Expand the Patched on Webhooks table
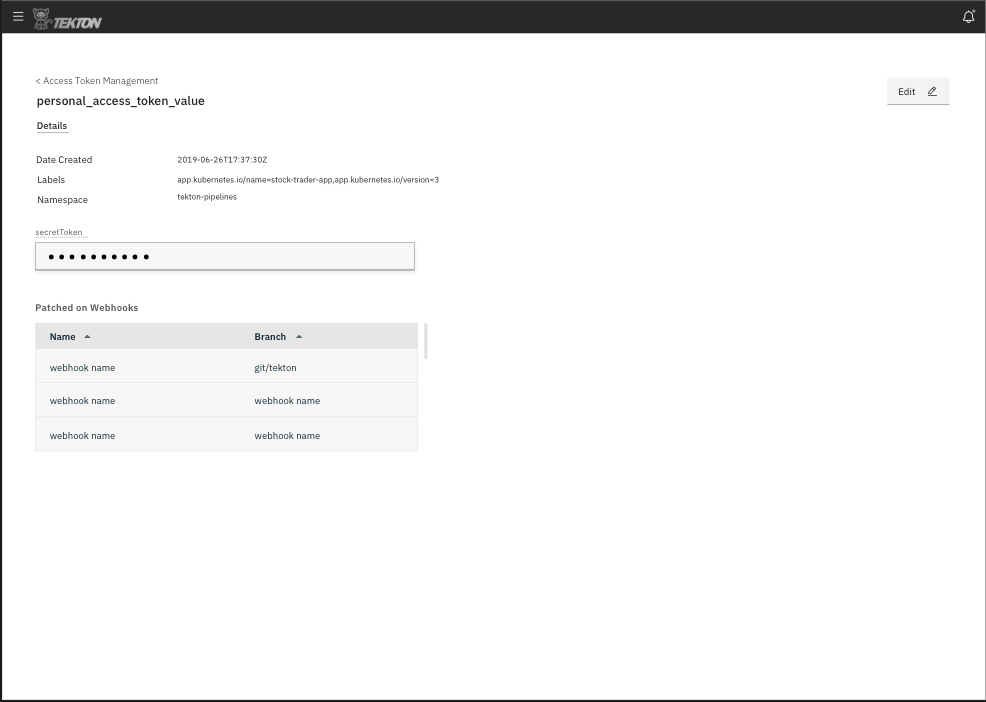 coord(423,340)
